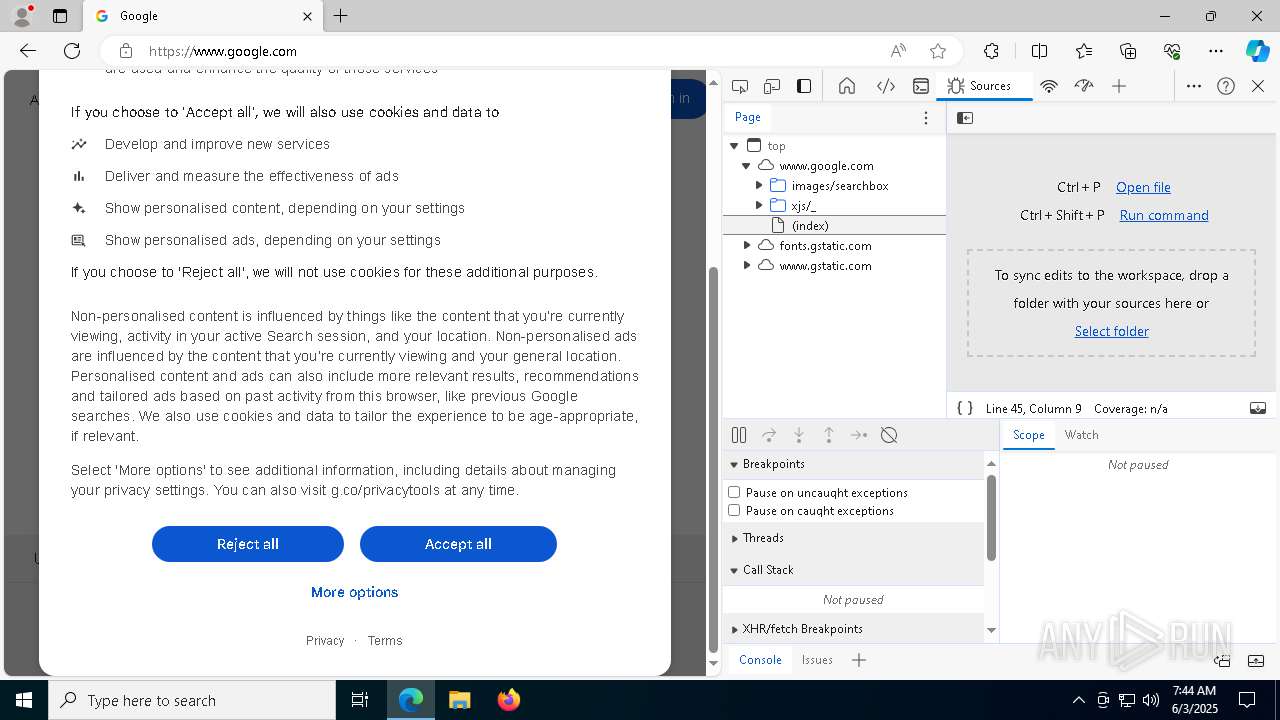This screenshot has height=720, width=1280.
Task: Click the Pause script execution button
Action: [739, 435]
